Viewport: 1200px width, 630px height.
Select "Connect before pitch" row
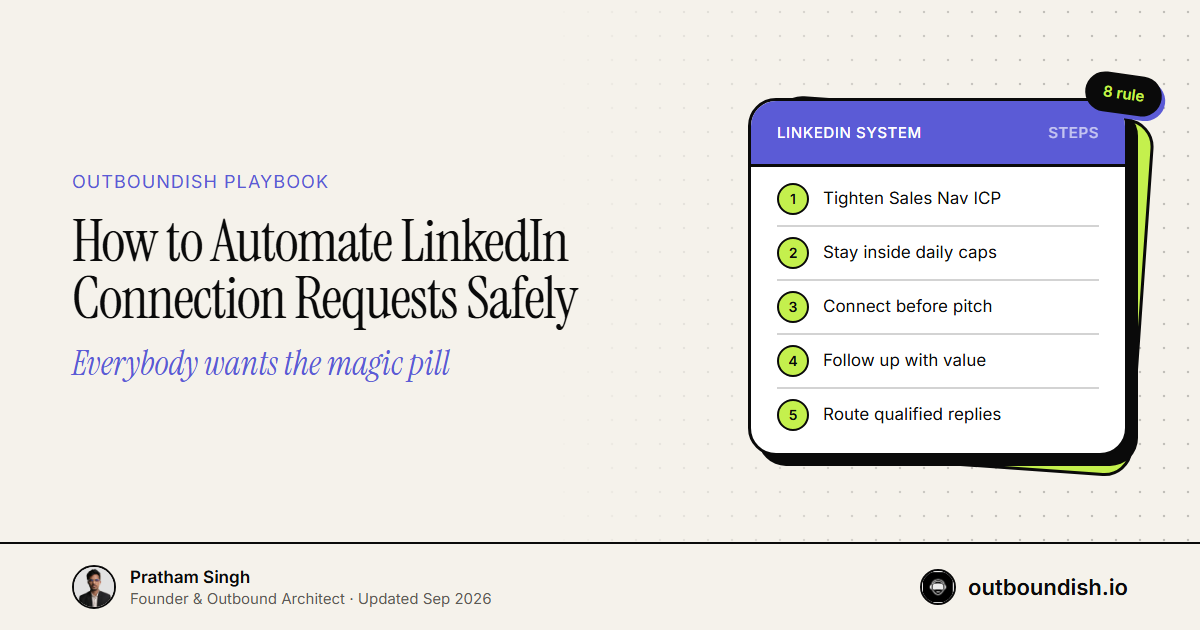938,306
